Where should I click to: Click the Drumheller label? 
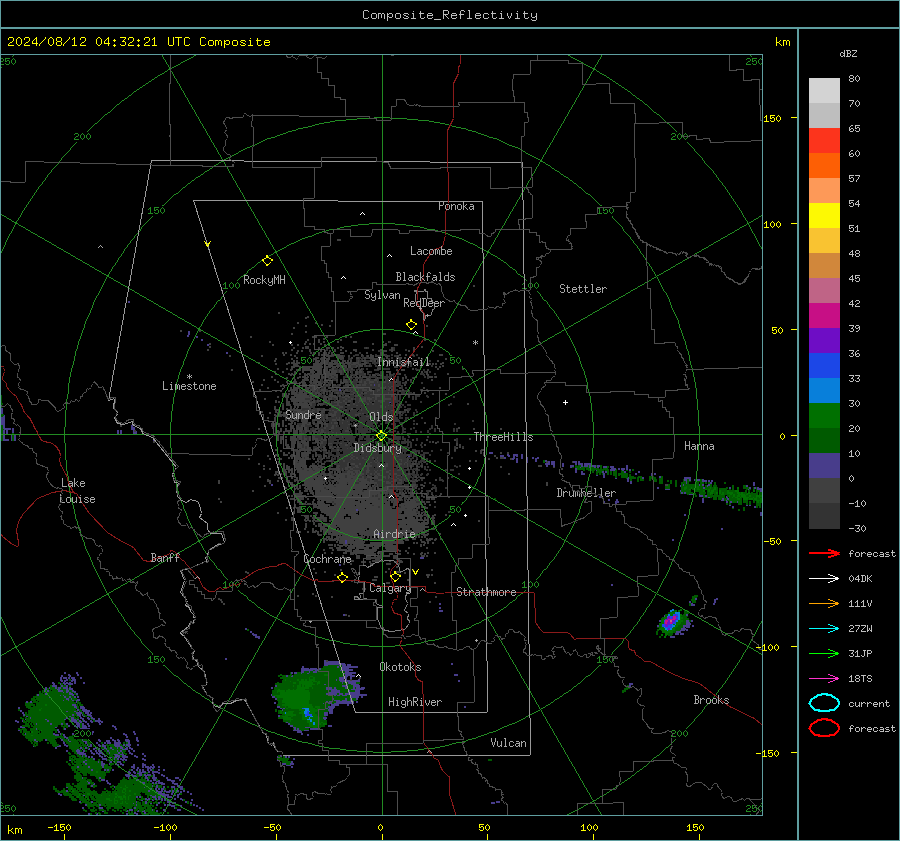coord(586,493)
